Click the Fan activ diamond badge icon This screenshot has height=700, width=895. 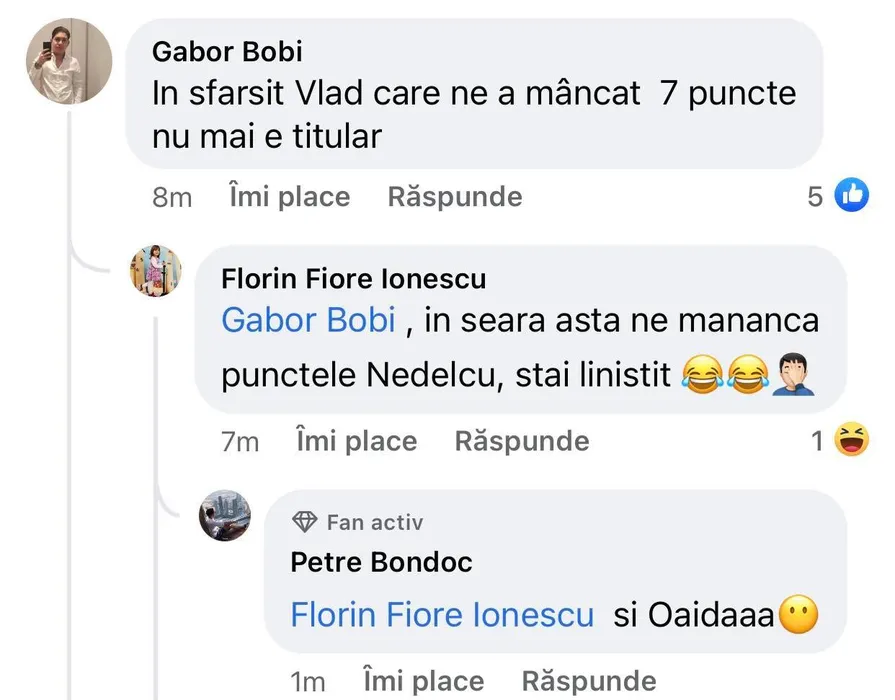click(x=304, y=522)
